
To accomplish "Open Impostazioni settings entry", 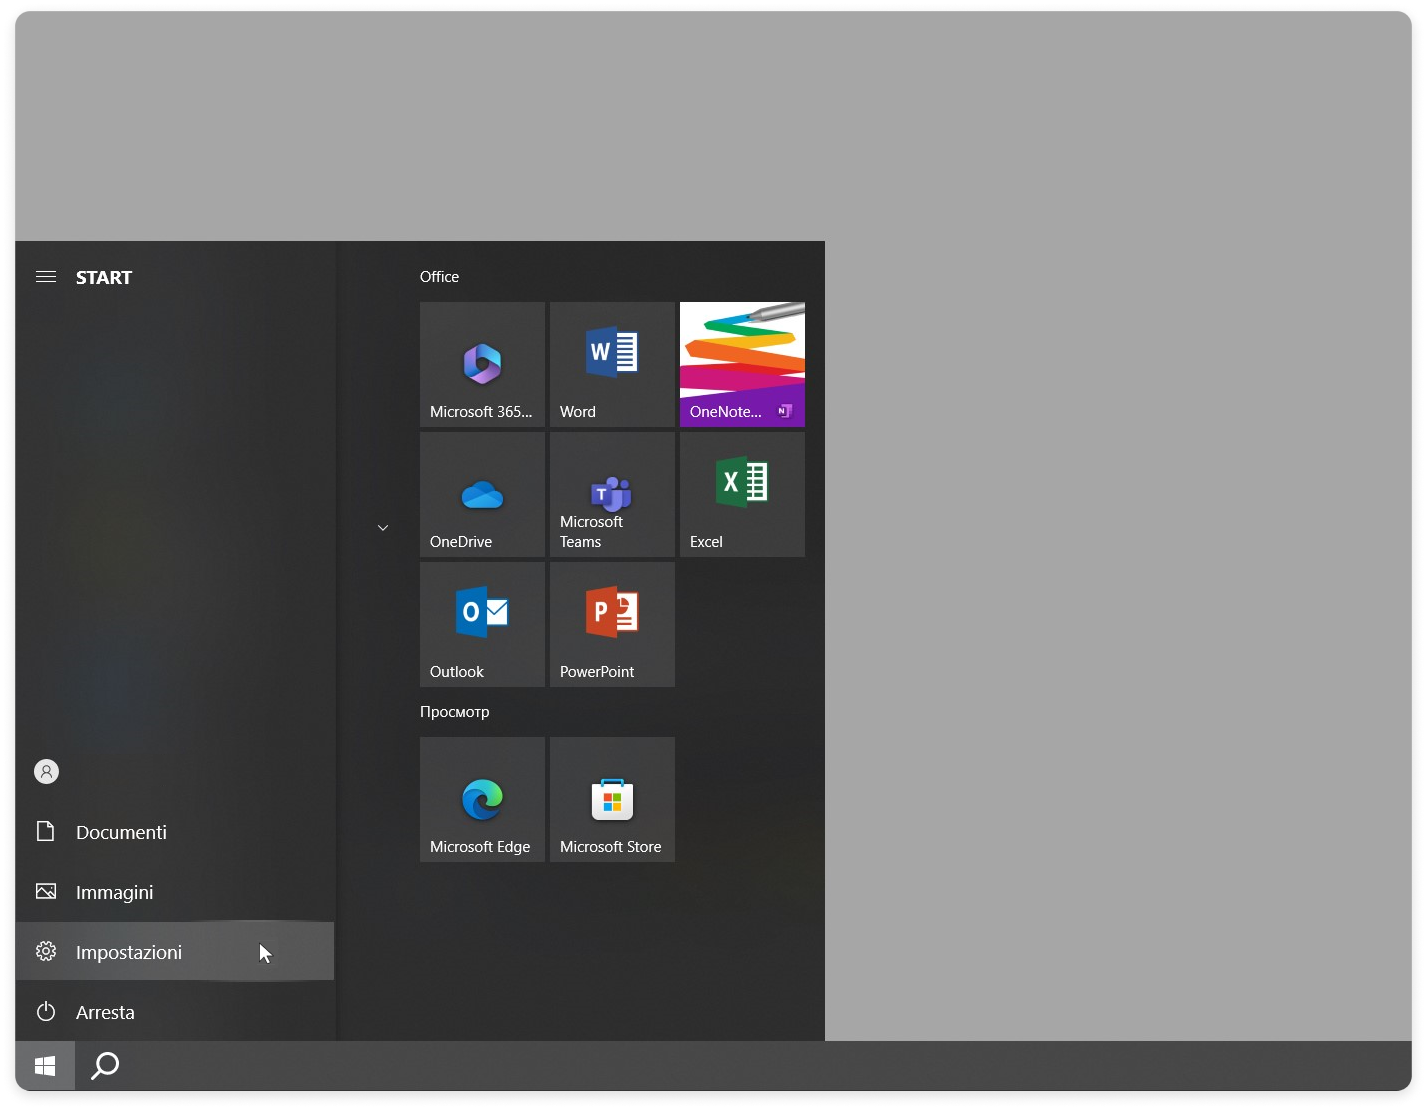I will click(x=175, y=952).
